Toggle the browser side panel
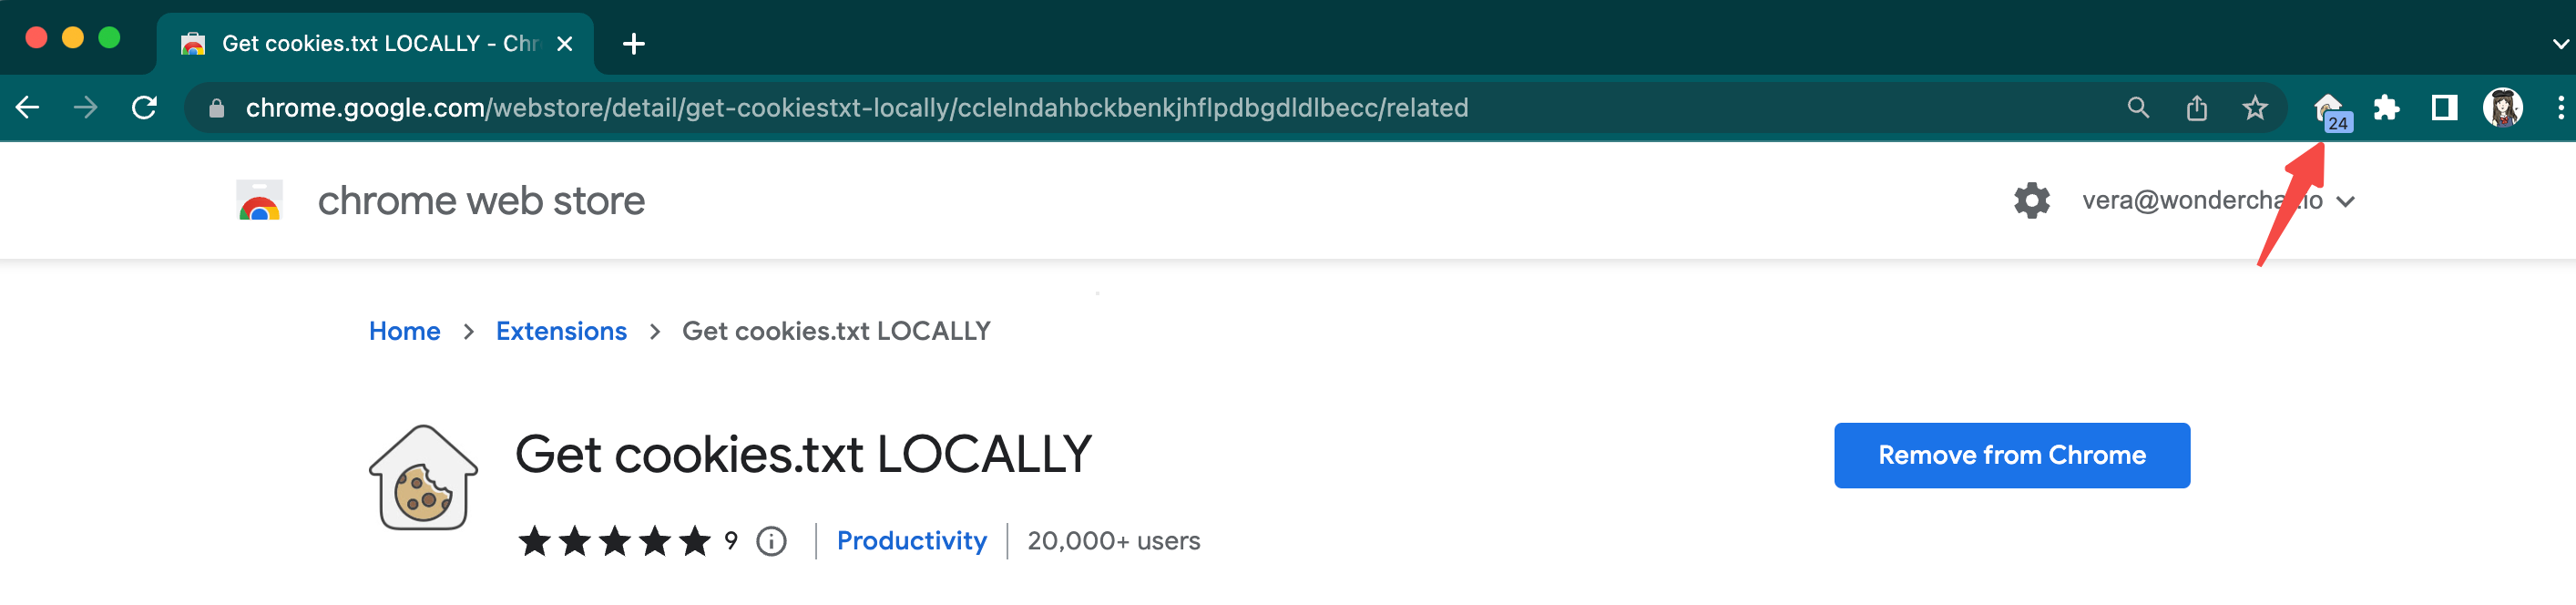 point(2444,108)
